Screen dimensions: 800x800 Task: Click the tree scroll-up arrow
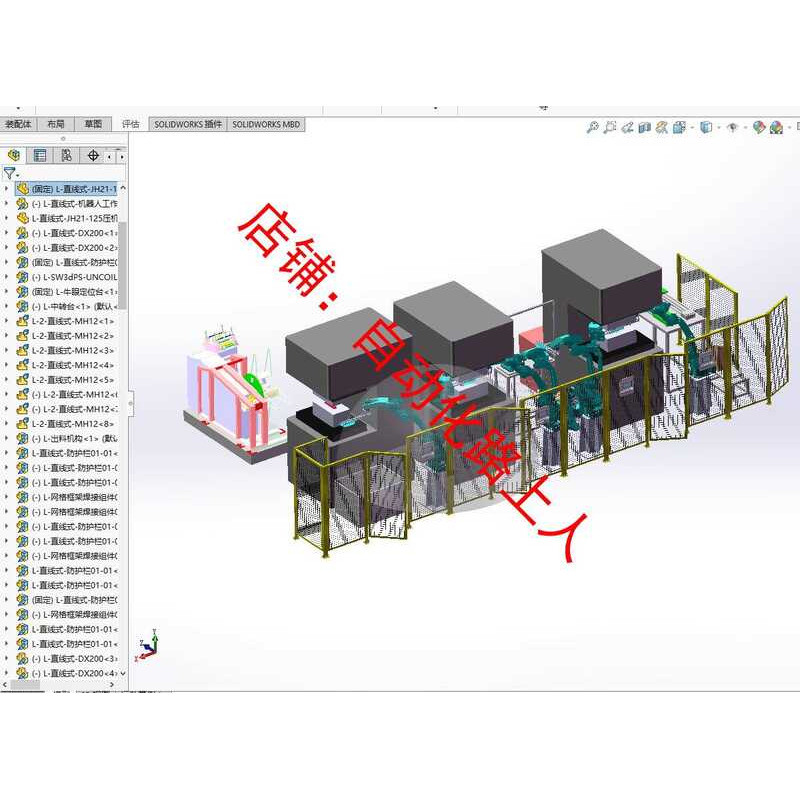pos(122,188)
